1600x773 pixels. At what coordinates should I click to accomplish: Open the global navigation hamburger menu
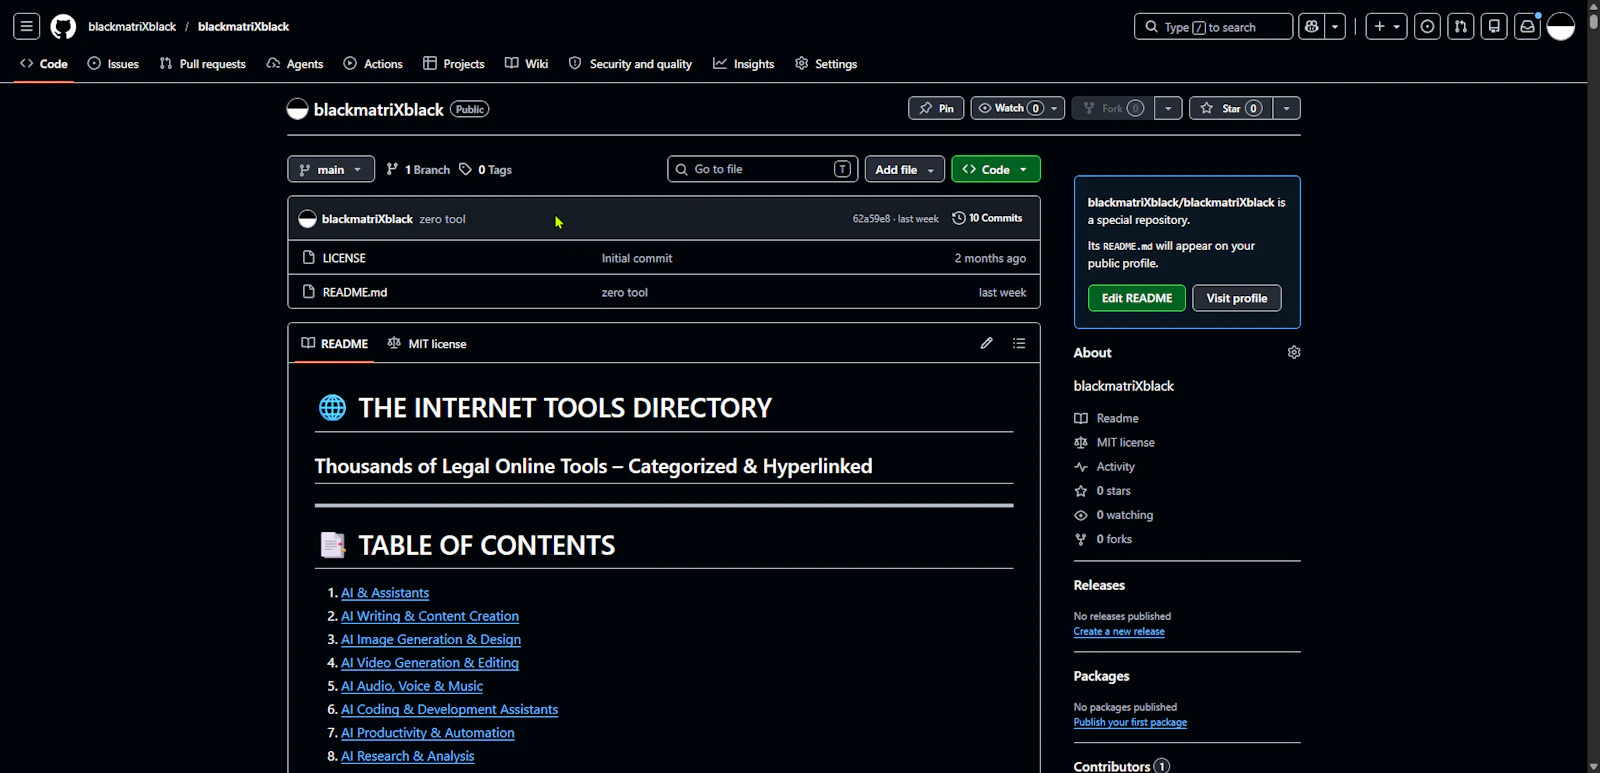coord(27,27)
